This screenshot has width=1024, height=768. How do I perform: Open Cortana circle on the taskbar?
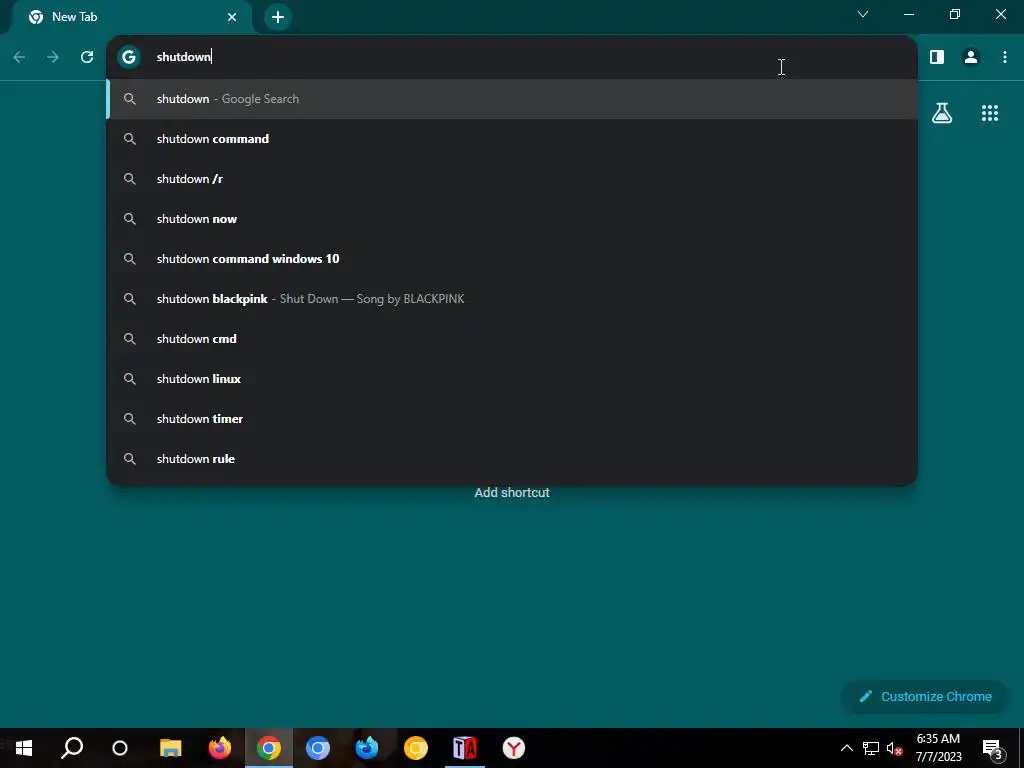click(120, 748)
